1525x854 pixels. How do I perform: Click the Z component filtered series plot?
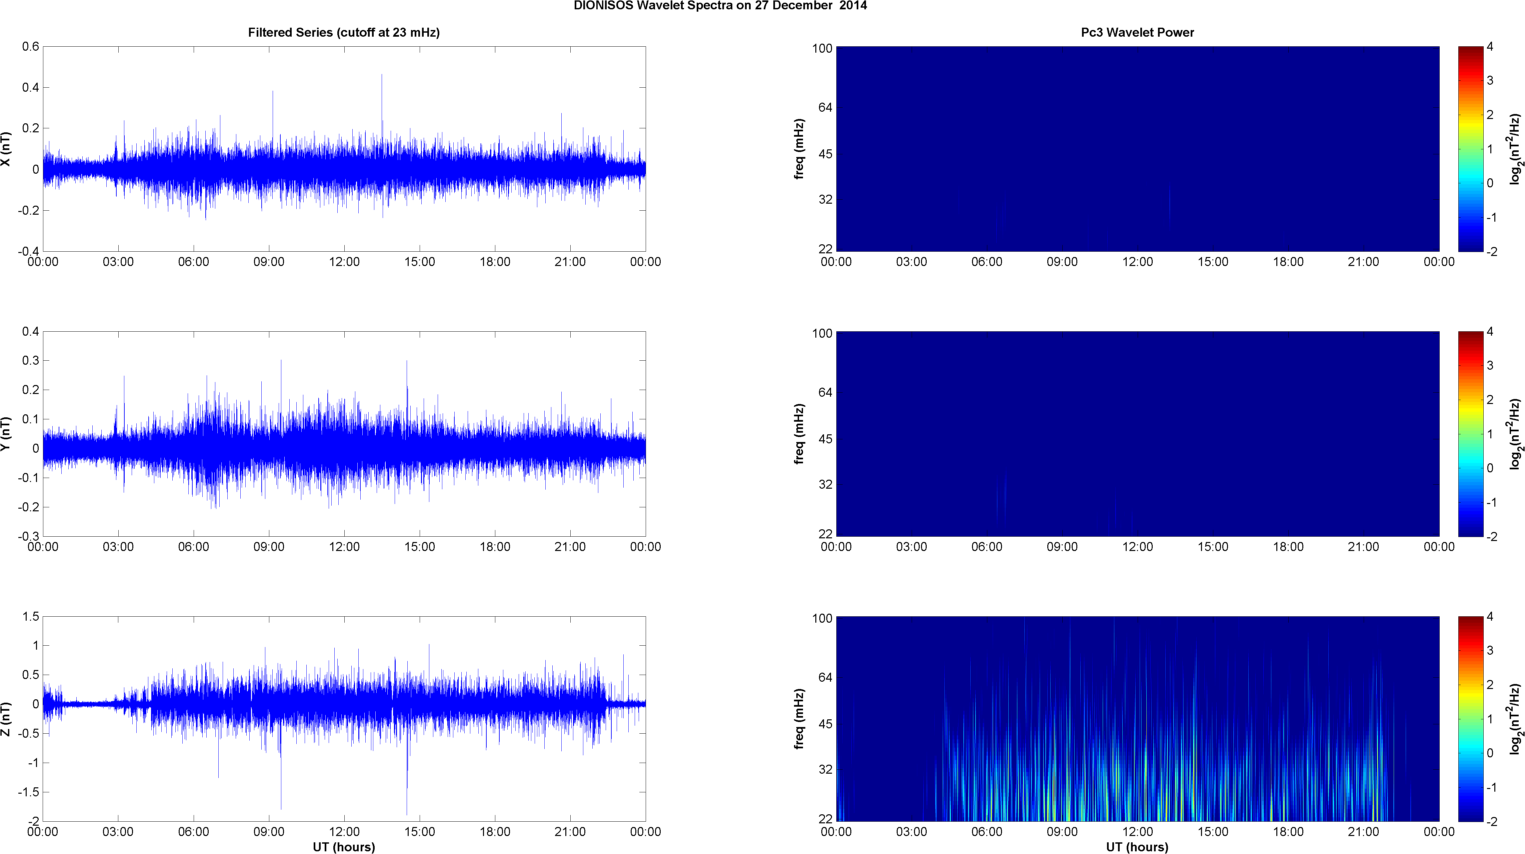pos(344,719)
